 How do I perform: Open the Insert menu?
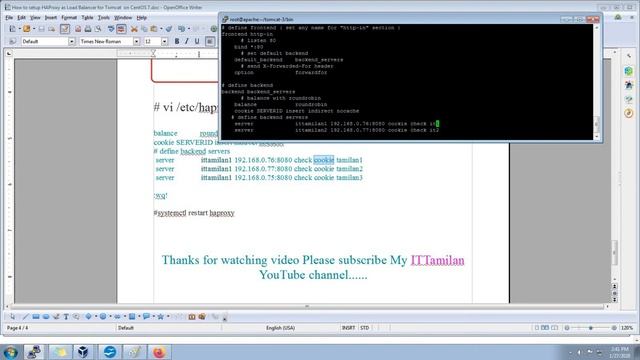click(51, 18)
